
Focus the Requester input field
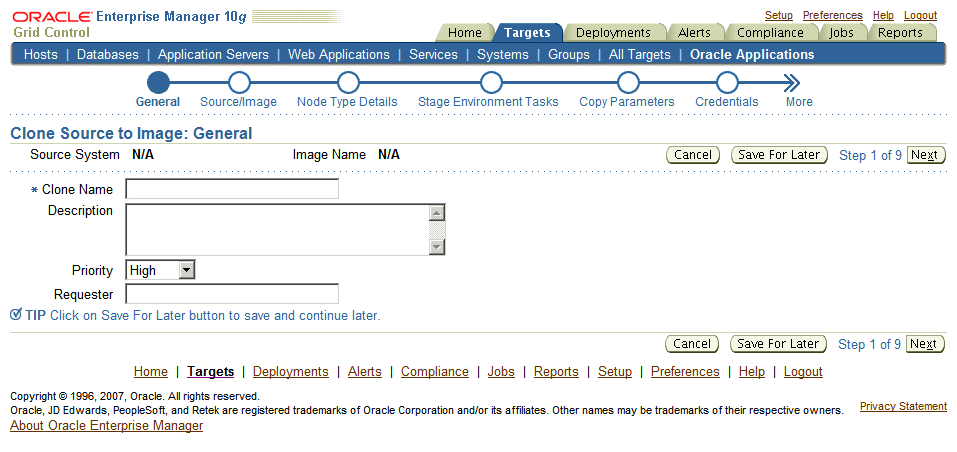(x=232, y=294)
